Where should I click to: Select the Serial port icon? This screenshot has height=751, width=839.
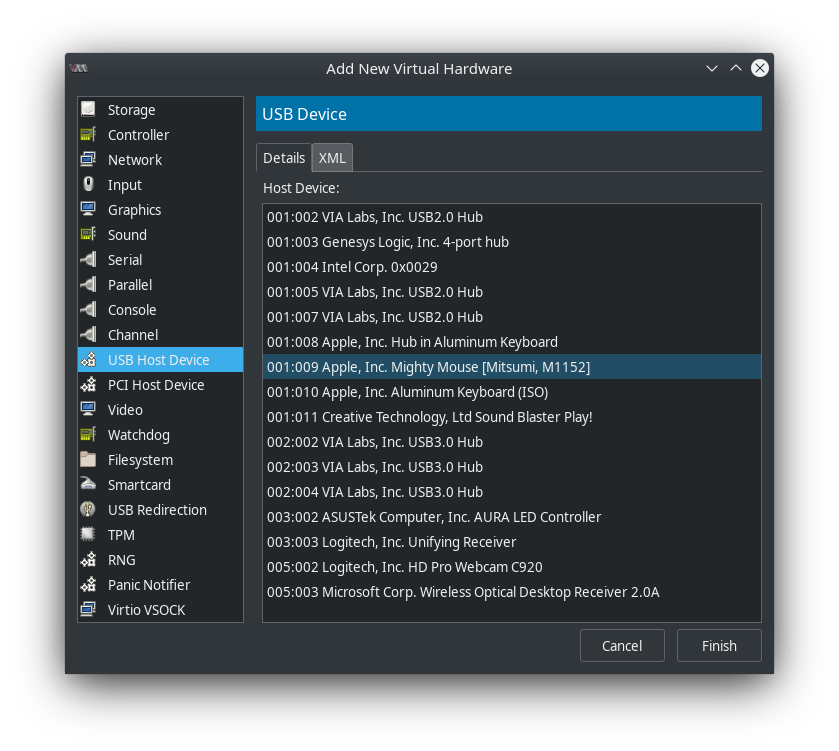pyautogui.click(x=88, y=259)
